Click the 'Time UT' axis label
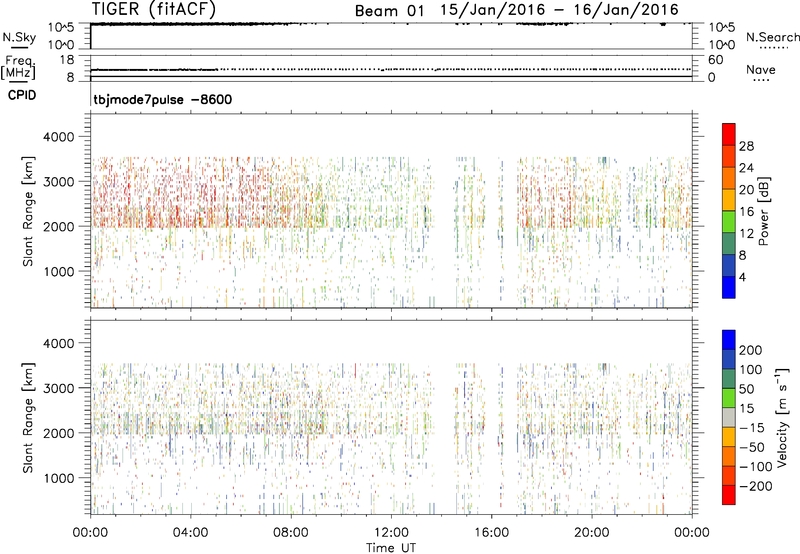The image size is (800, 554). click(x=391, y=548)
